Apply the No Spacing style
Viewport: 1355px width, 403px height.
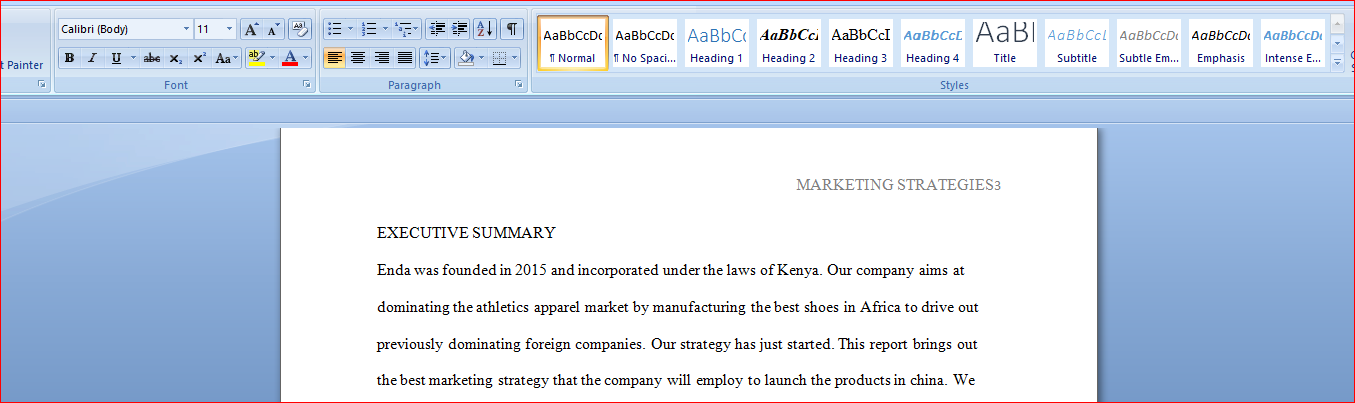pos(645,43)
